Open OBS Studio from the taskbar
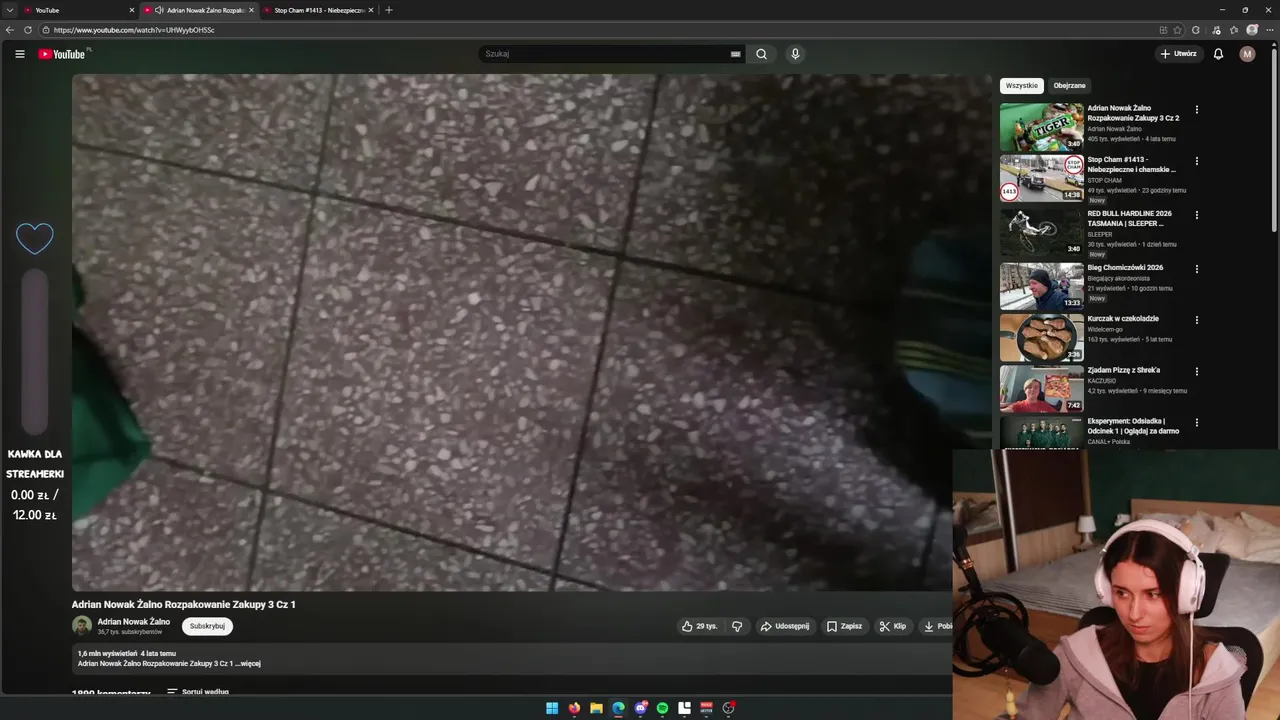Screen dimensions: 1280x720 [x=728, y=708]
